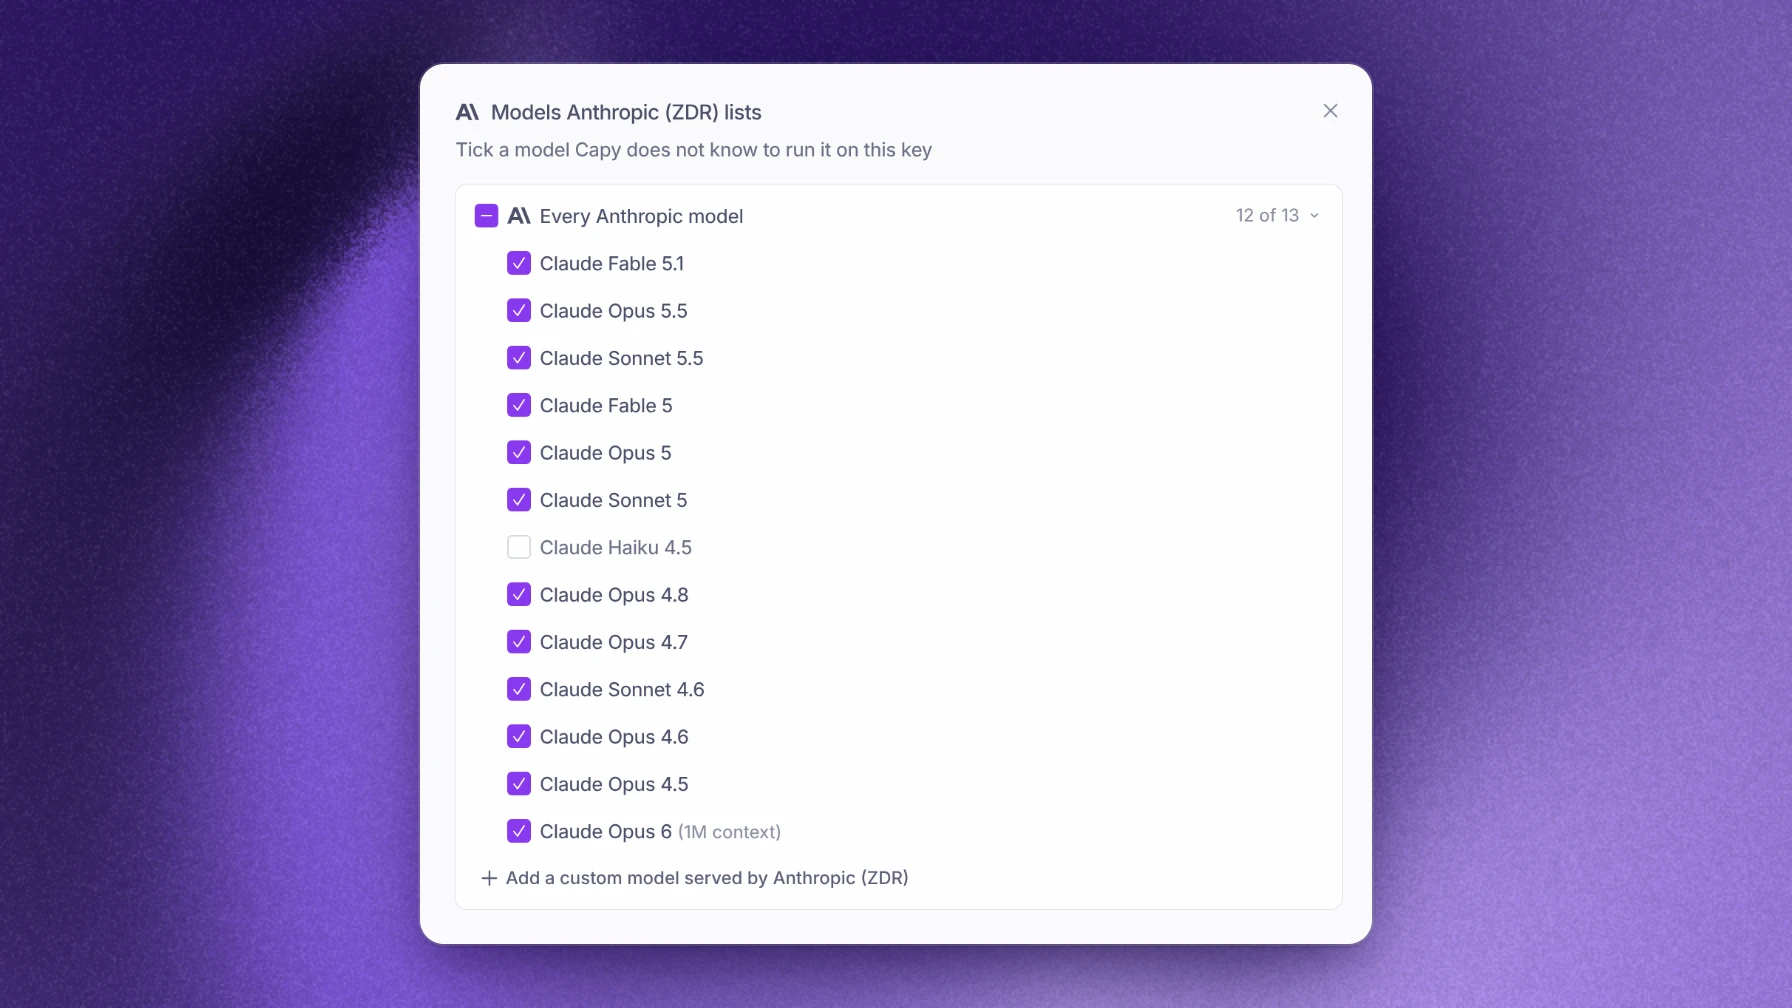The image size is (1792, 1008).
Task: Close the Models Anthropic (ZDR) dialog
Action: [x=1330, y=111]
